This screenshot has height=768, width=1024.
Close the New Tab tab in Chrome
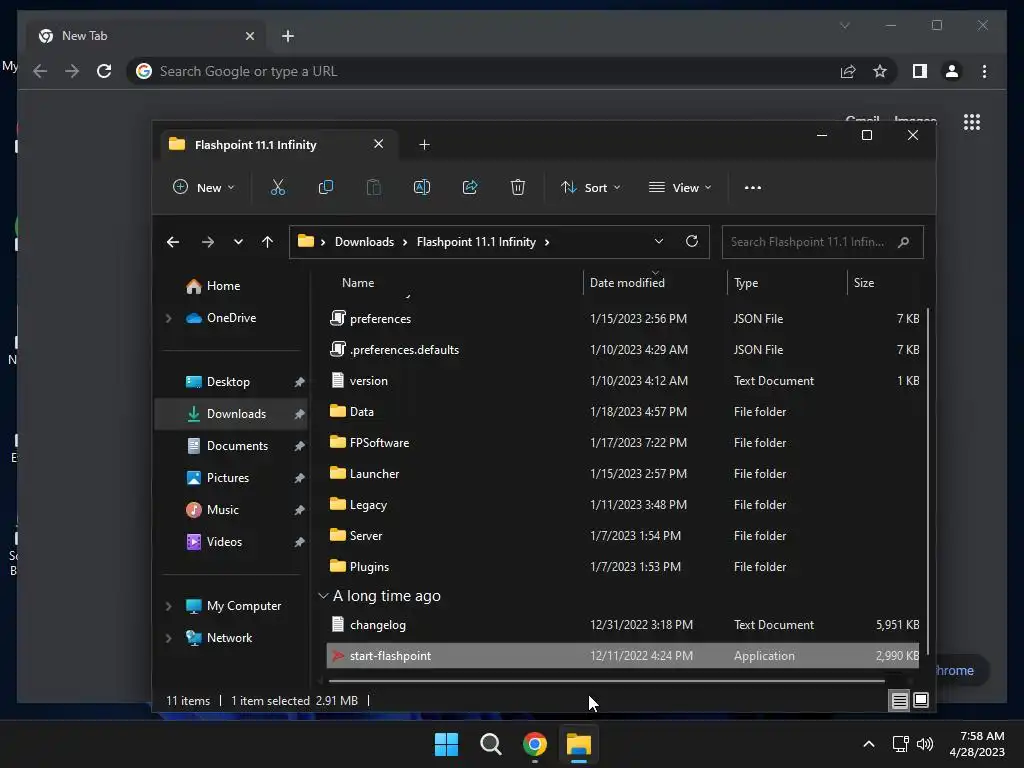tap(249, 36)
